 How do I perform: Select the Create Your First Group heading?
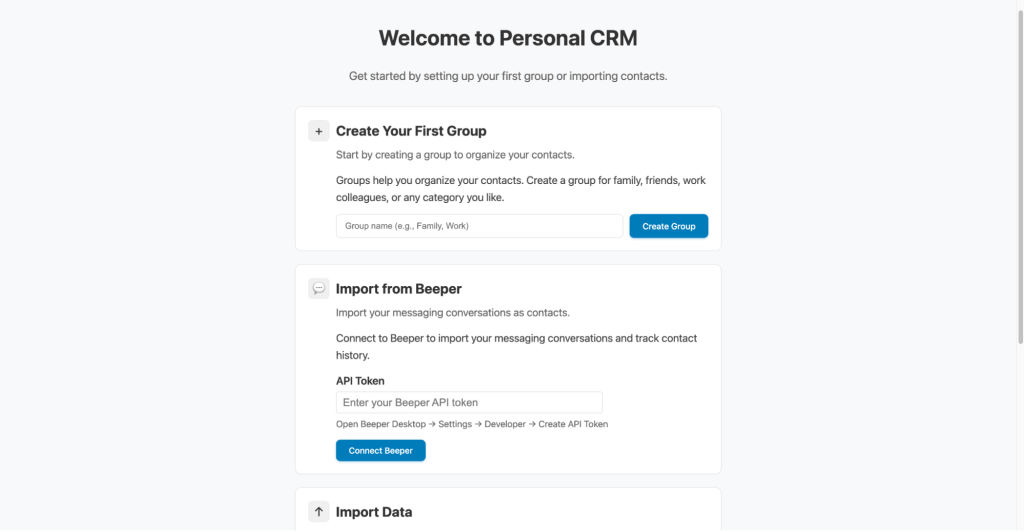pyautogui.click(x=411, y=131)
